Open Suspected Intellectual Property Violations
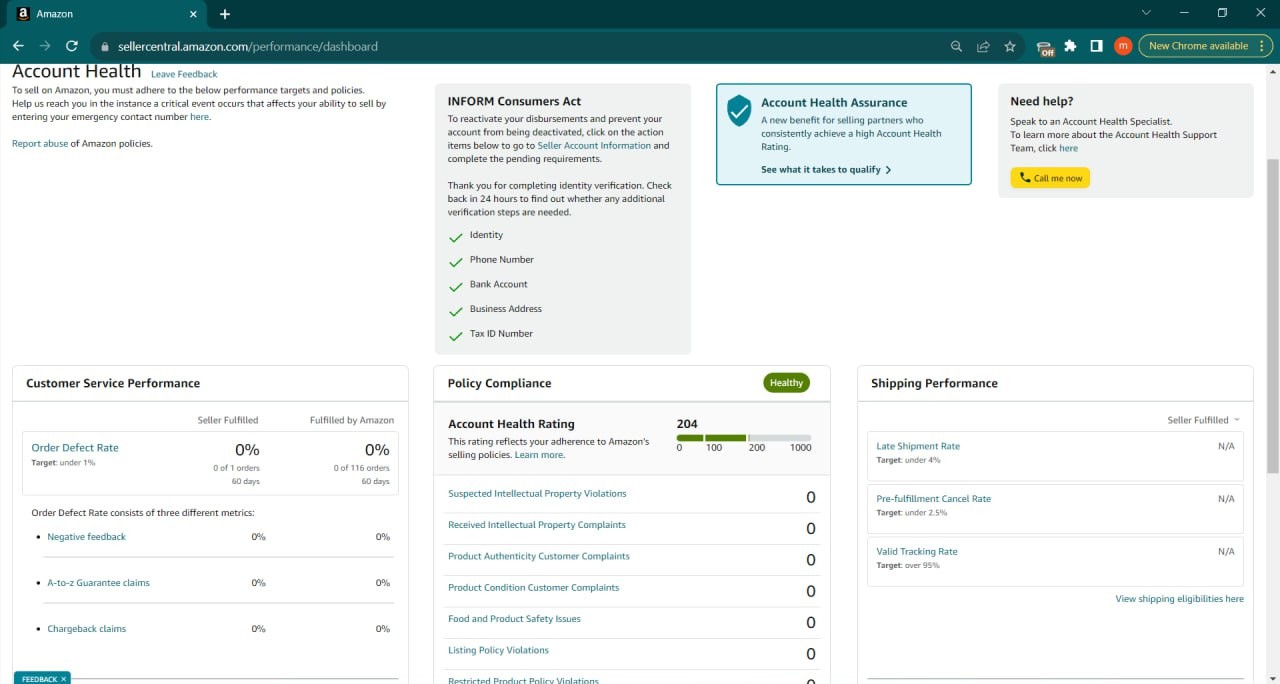The height and width of the screenshot is (684, 1280). [537, 494]
